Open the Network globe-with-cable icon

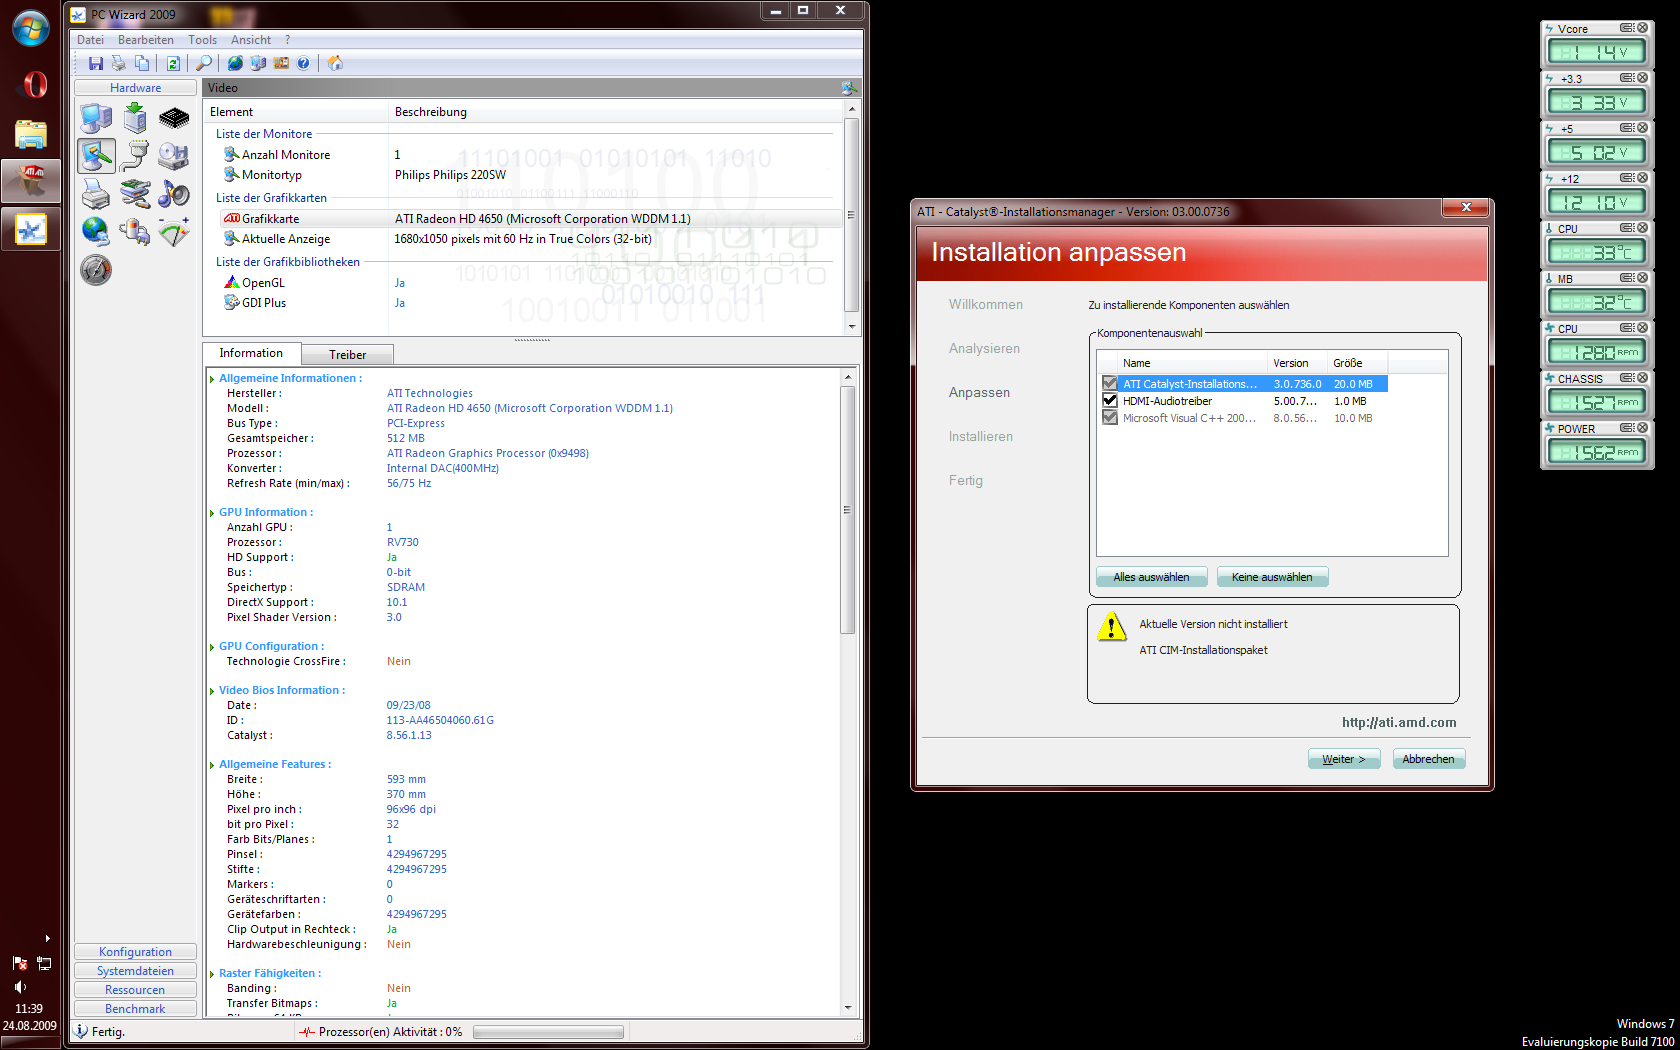click(x=96, y=232)
